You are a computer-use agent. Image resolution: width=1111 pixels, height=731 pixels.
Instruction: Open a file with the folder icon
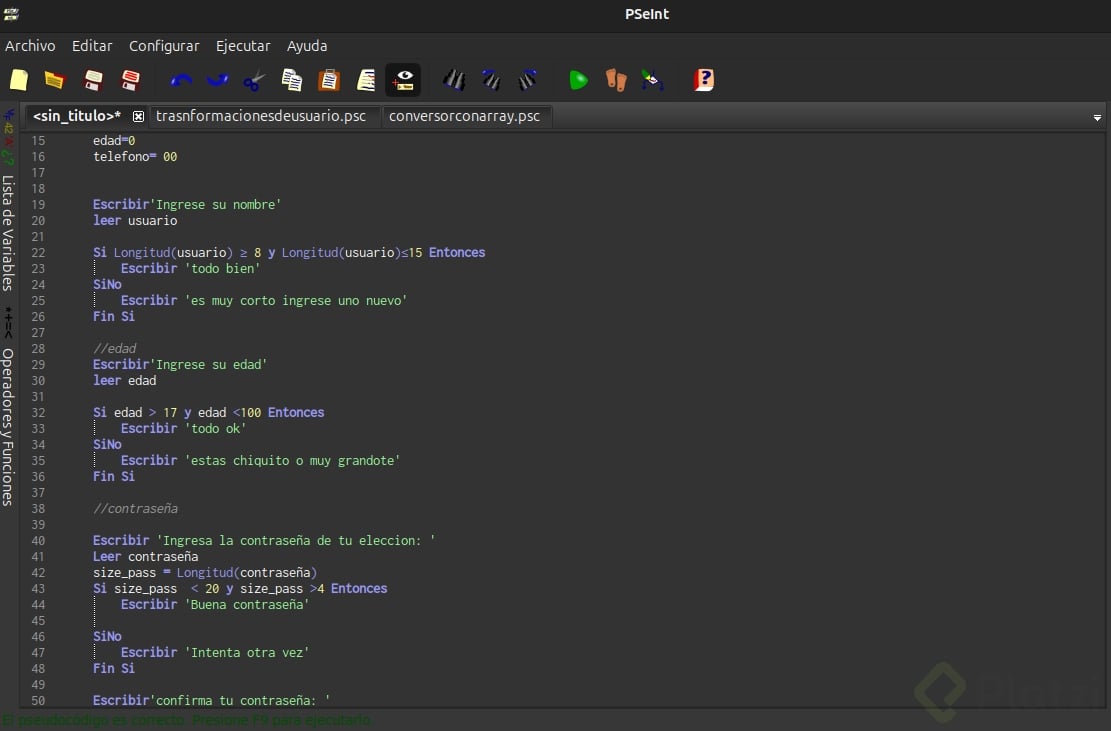55,80
